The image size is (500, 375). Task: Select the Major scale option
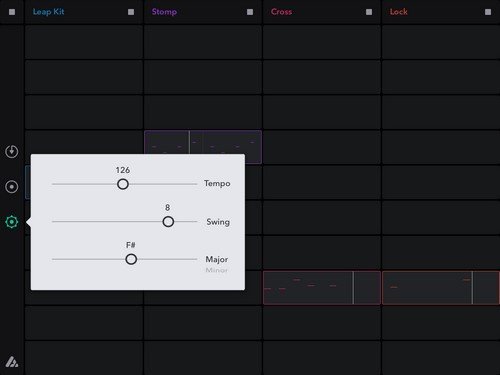tap(217, 259)
